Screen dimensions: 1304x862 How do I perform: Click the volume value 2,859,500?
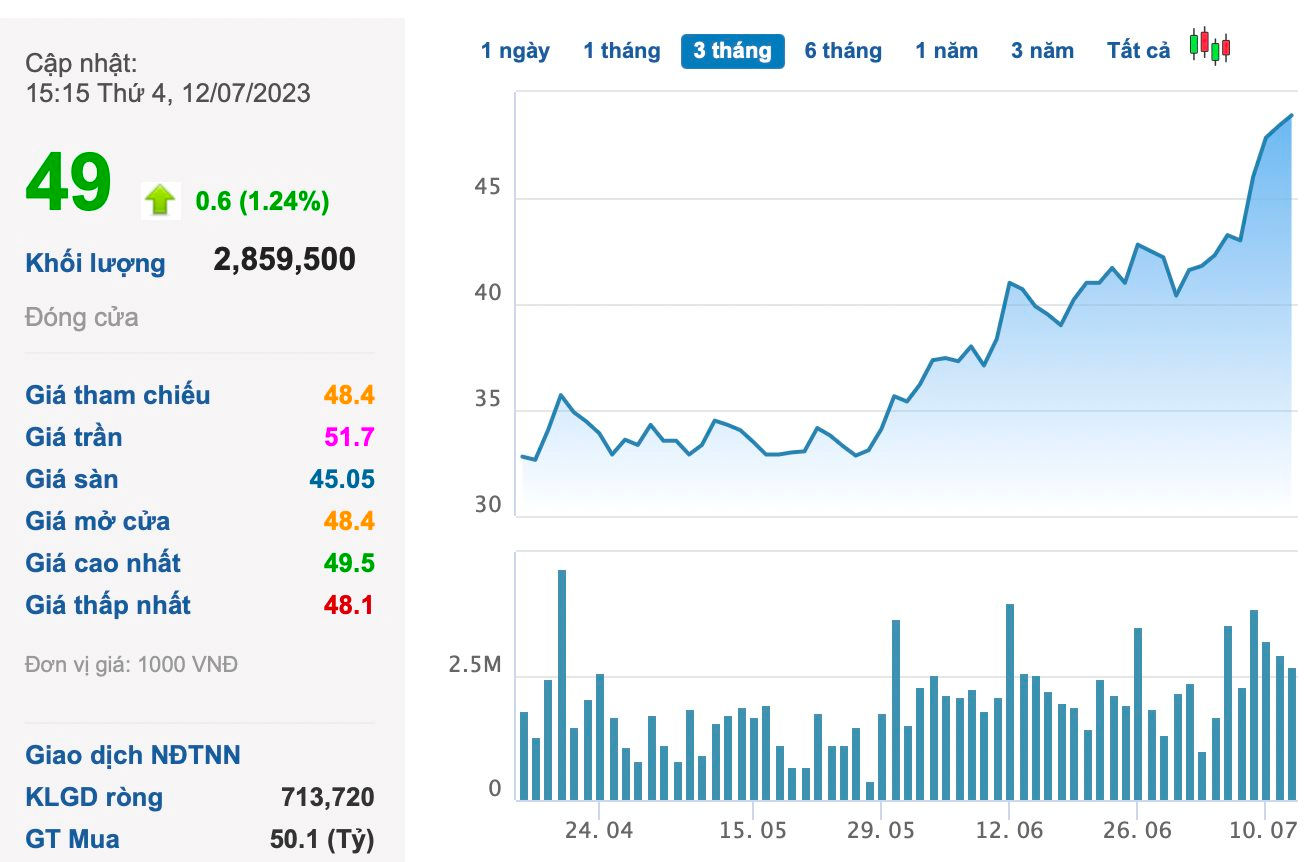(284, 260)
